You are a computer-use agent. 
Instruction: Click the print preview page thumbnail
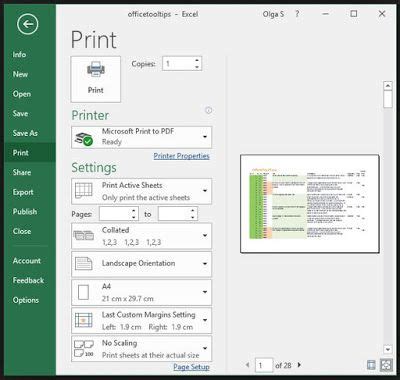coord(310,203)
